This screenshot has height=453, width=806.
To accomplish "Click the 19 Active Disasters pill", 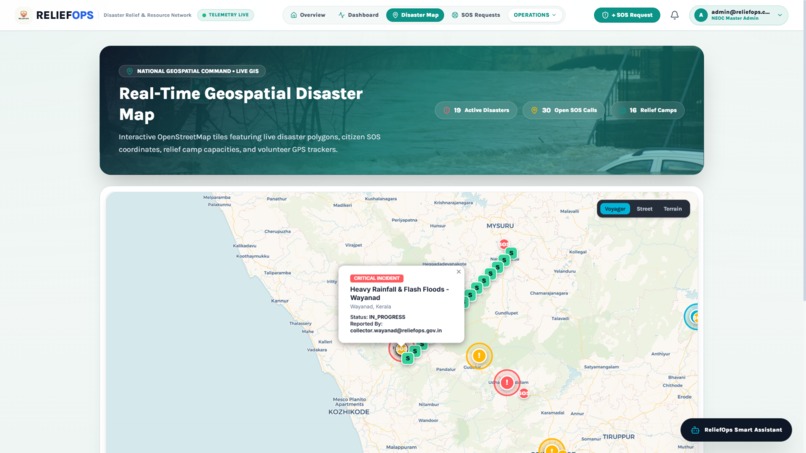I will (476, 110).
